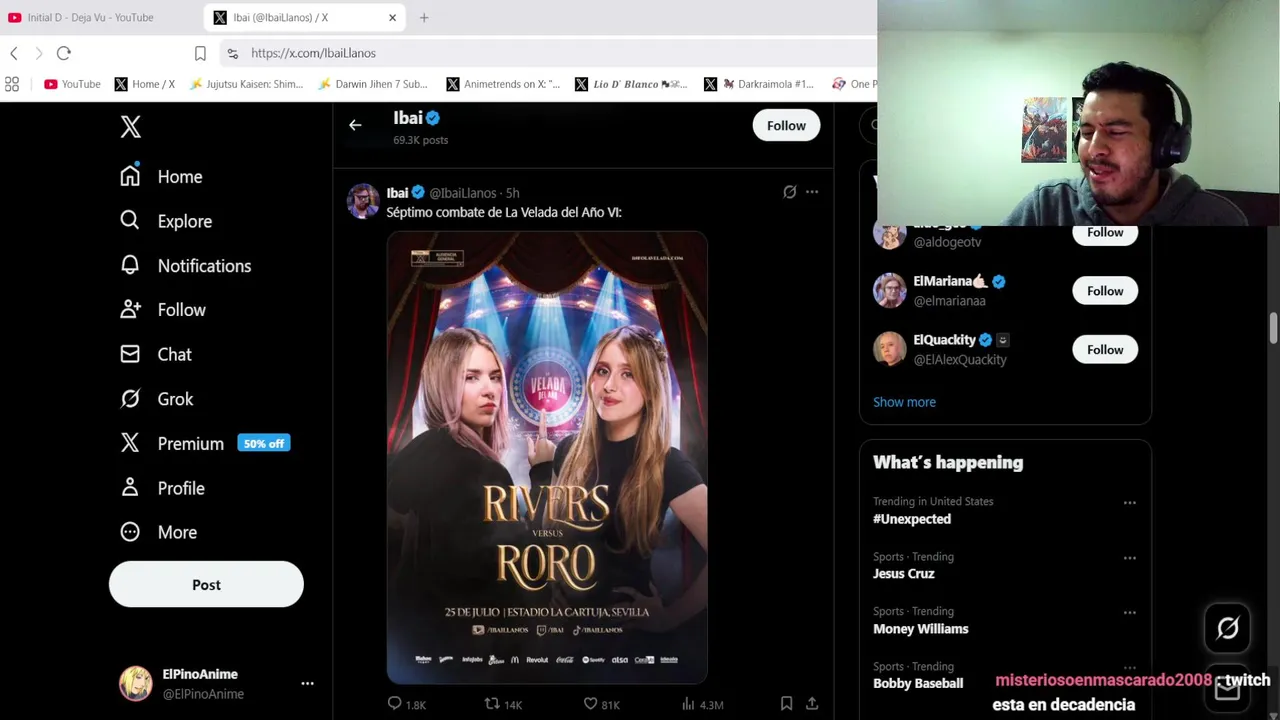The height and width of the screenshot is (720, 1280).
Task: Open Grok explain icon on Ibai's post
Action: click(790, 192)
